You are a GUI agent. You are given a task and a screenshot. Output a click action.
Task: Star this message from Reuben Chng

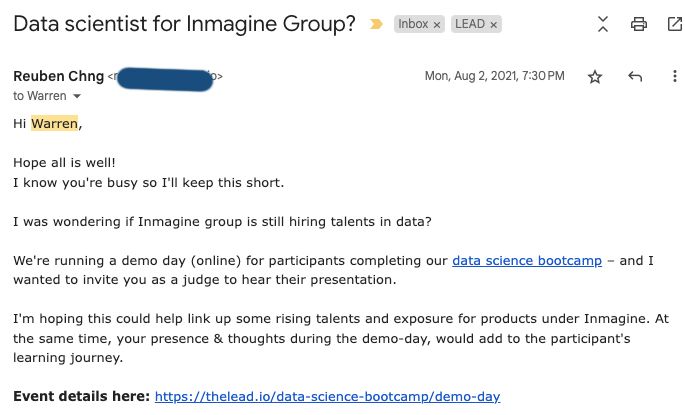pos(595,77)
